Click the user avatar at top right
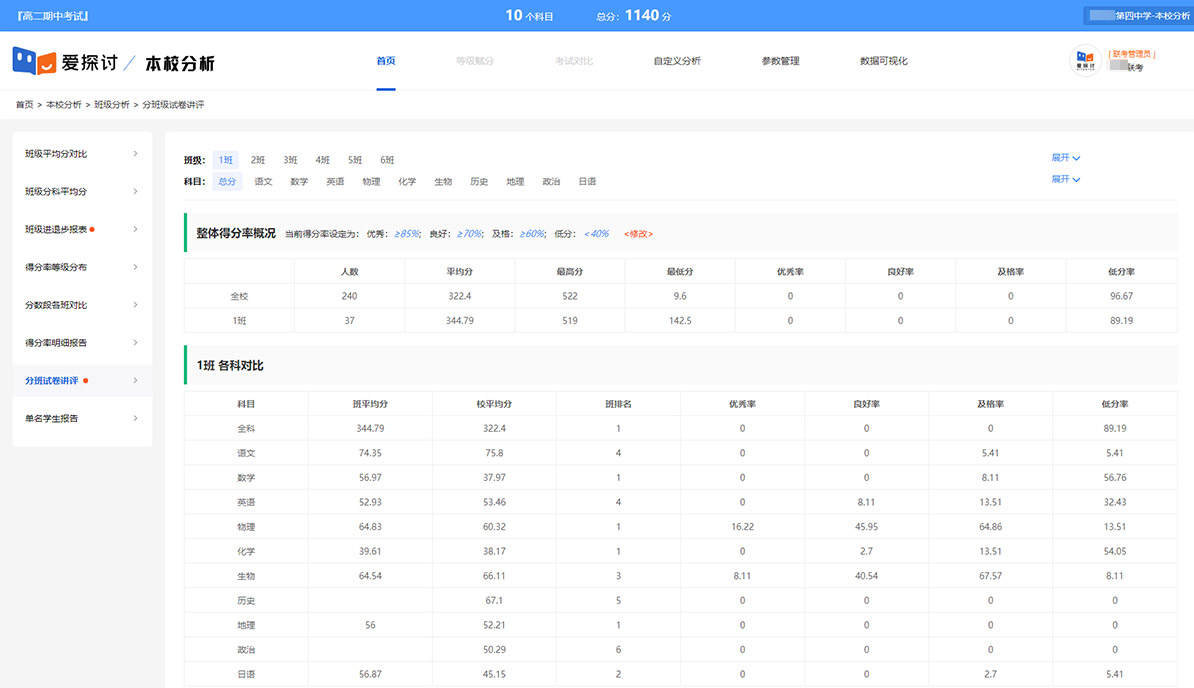Screen dimensions: 1194x688 tap(1085, 61)
